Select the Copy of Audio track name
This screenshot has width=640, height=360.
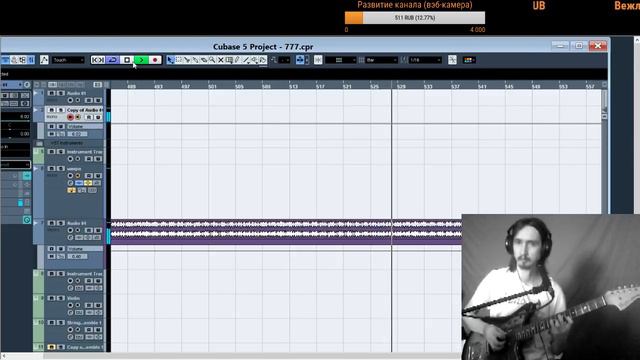[84, 110]
